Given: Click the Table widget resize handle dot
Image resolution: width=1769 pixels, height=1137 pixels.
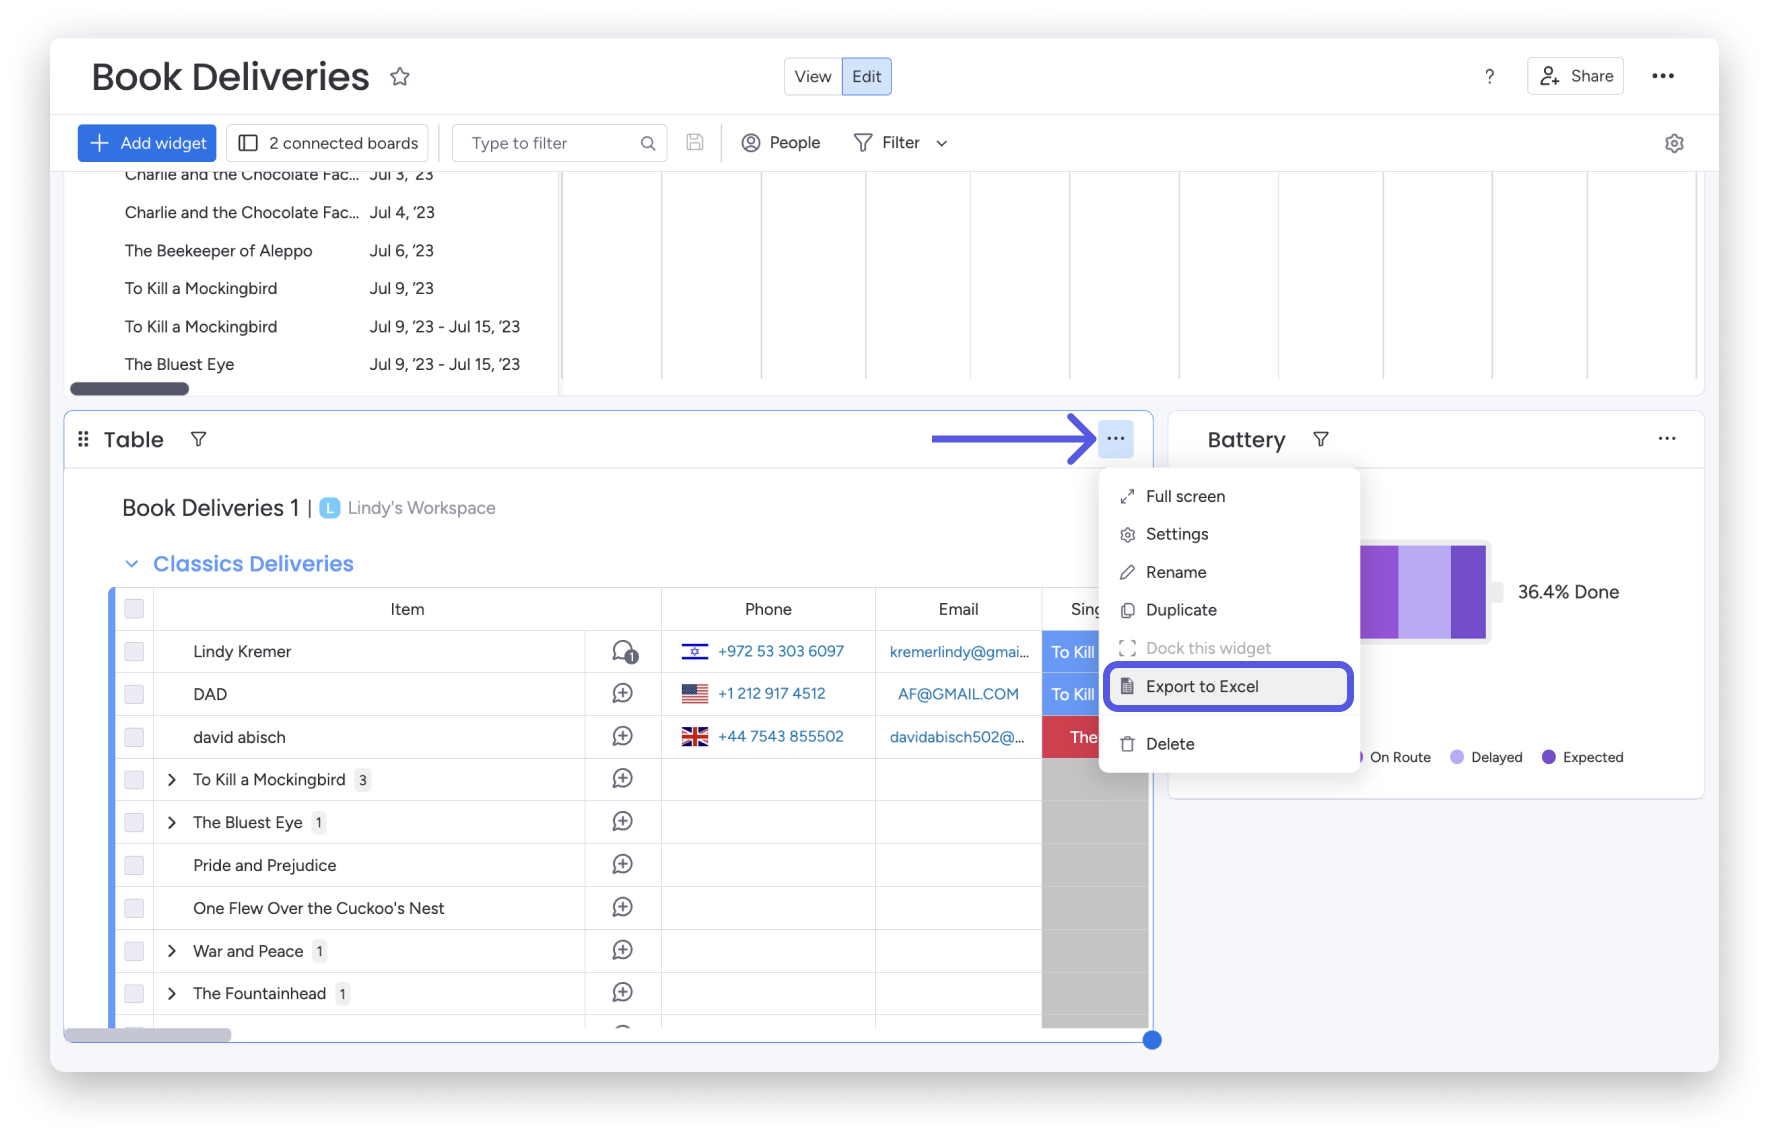Looking at the screenshot, I should 1152,1040.
